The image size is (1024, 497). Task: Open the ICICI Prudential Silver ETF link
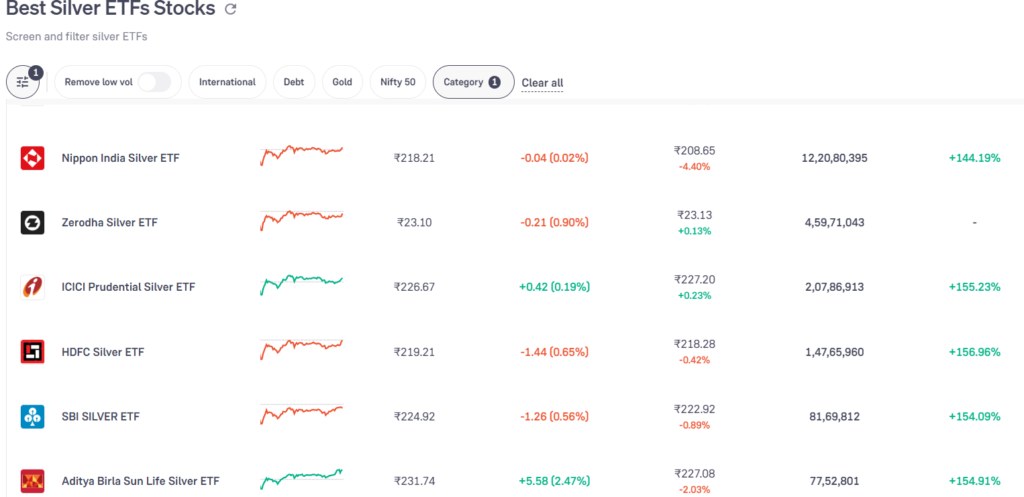pos(128,287)
